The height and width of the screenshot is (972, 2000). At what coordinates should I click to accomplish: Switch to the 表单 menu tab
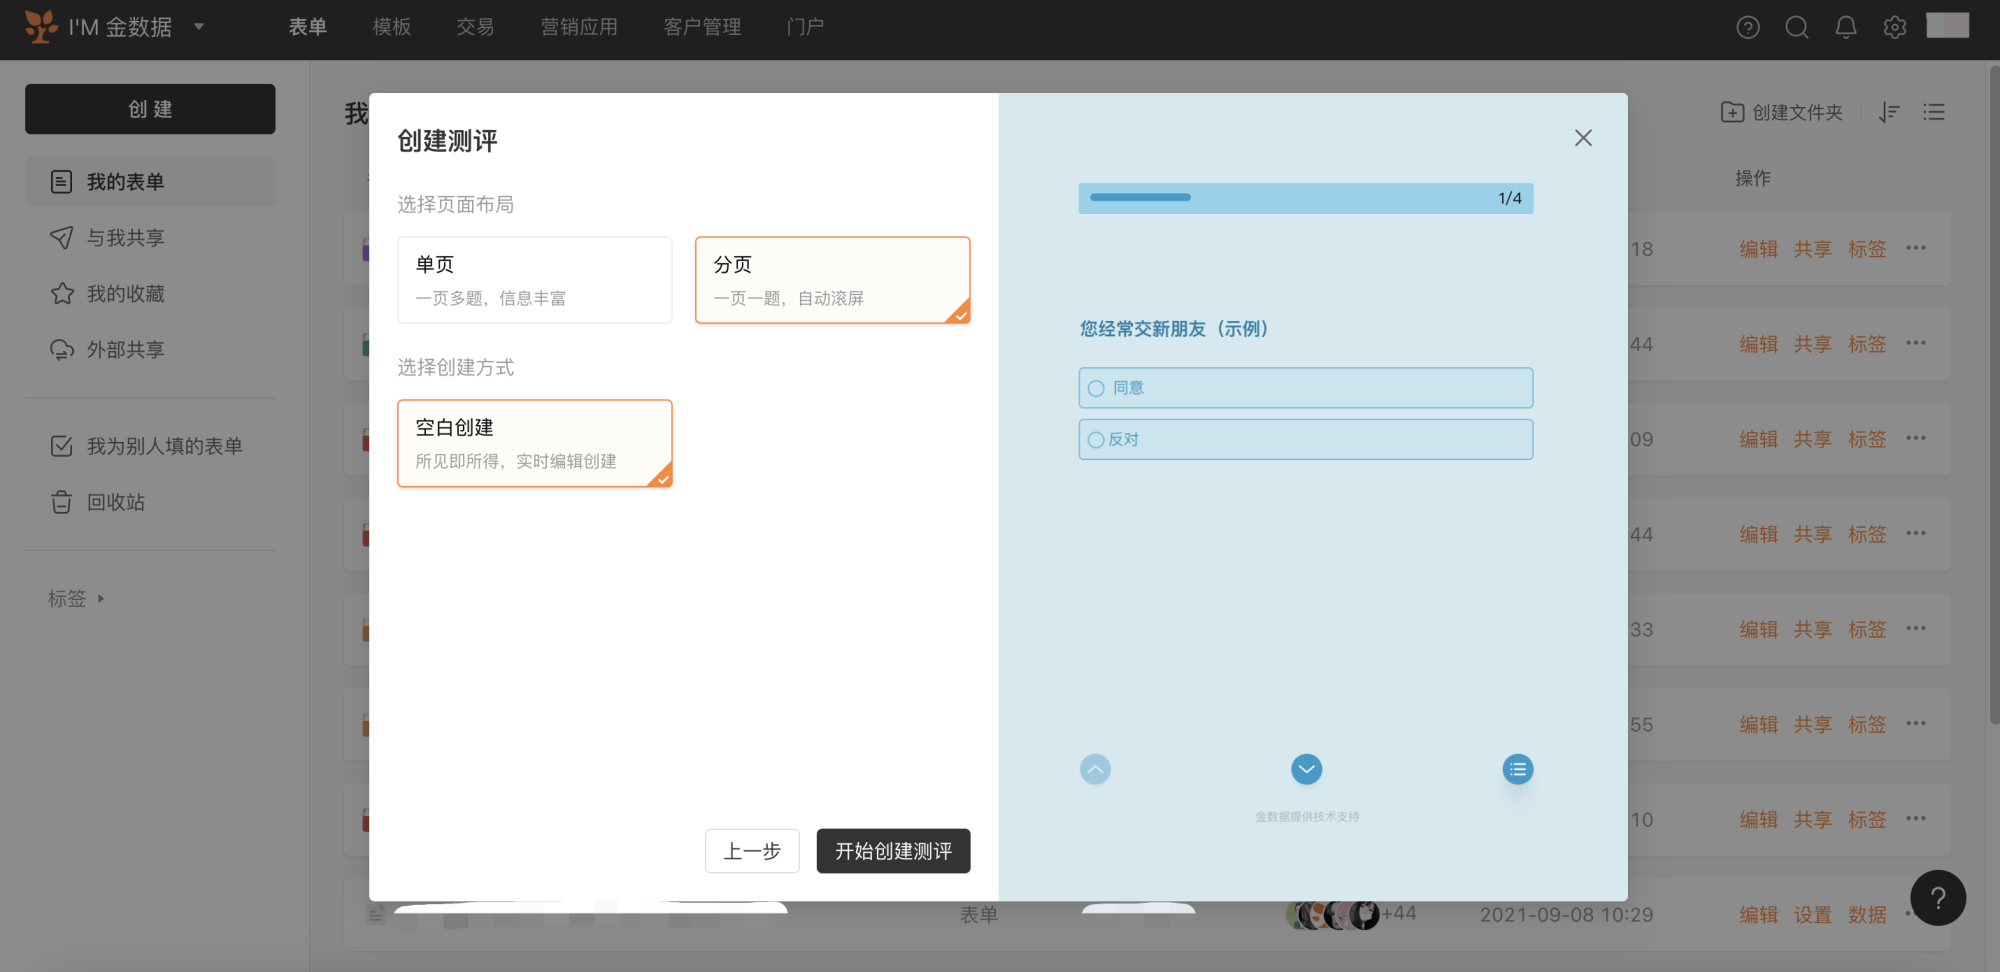click(308, 27)
